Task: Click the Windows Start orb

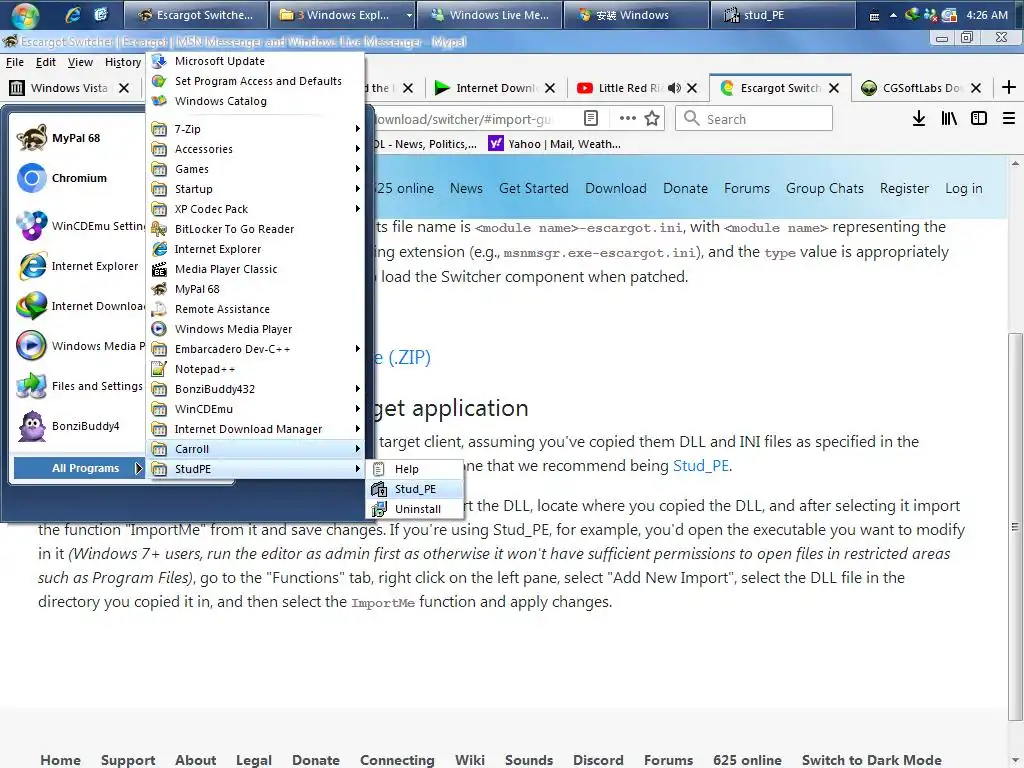Action: click(25, 14)
